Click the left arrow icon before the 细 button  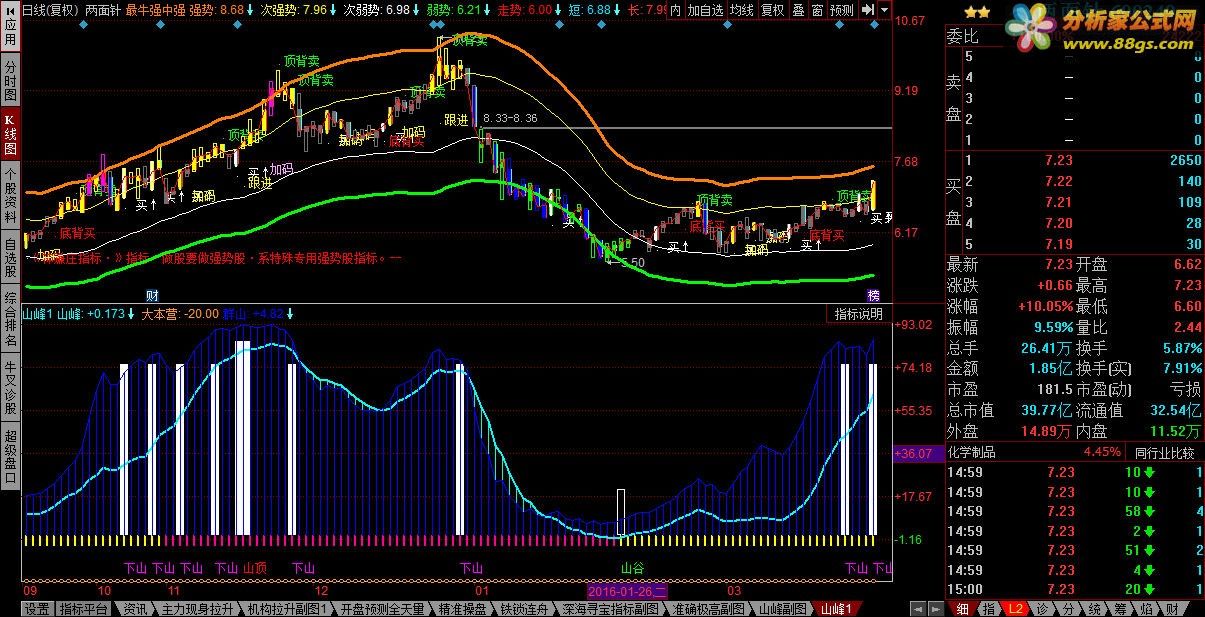click(x=916, y=608)
